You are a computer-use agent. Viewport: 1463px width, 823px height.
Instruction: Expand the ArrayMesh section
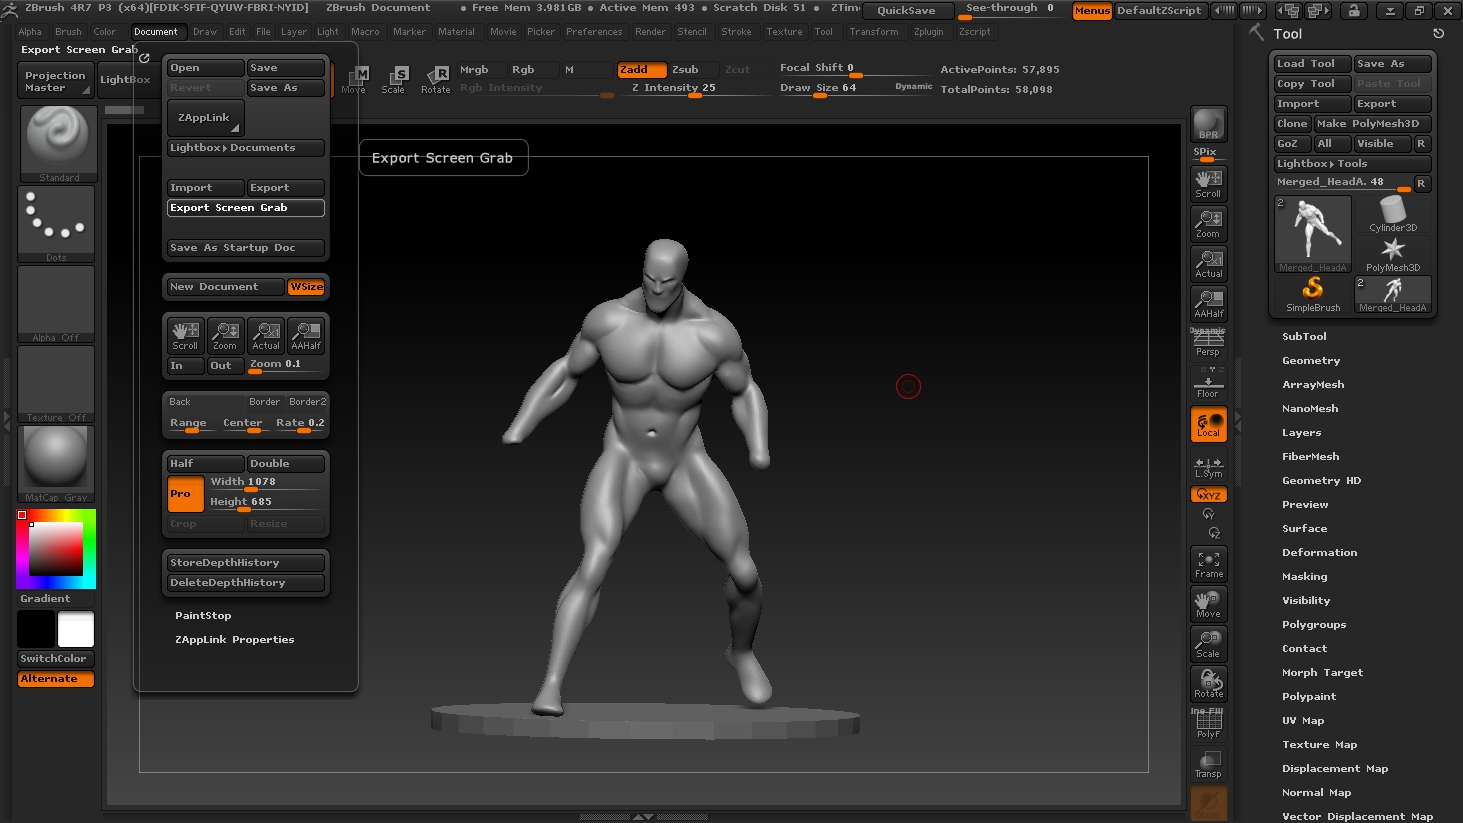pos(1313,385)
